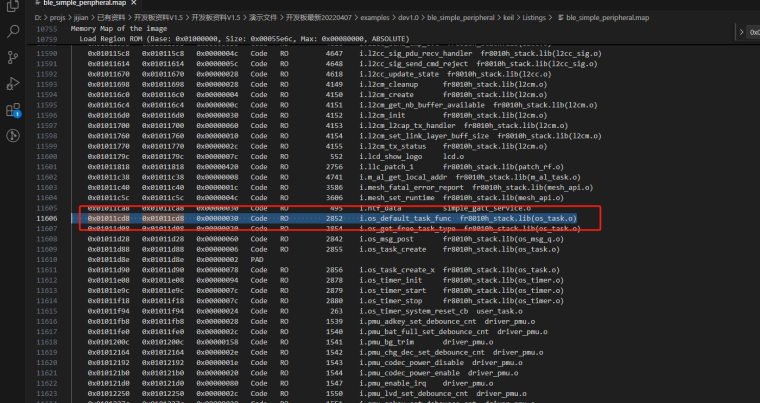The image size is (760, 403).
Task: Click 'i.l2cm_set_link_layer_buff_size' symbol
Action: pyautogui.click(x=424, y=136)
